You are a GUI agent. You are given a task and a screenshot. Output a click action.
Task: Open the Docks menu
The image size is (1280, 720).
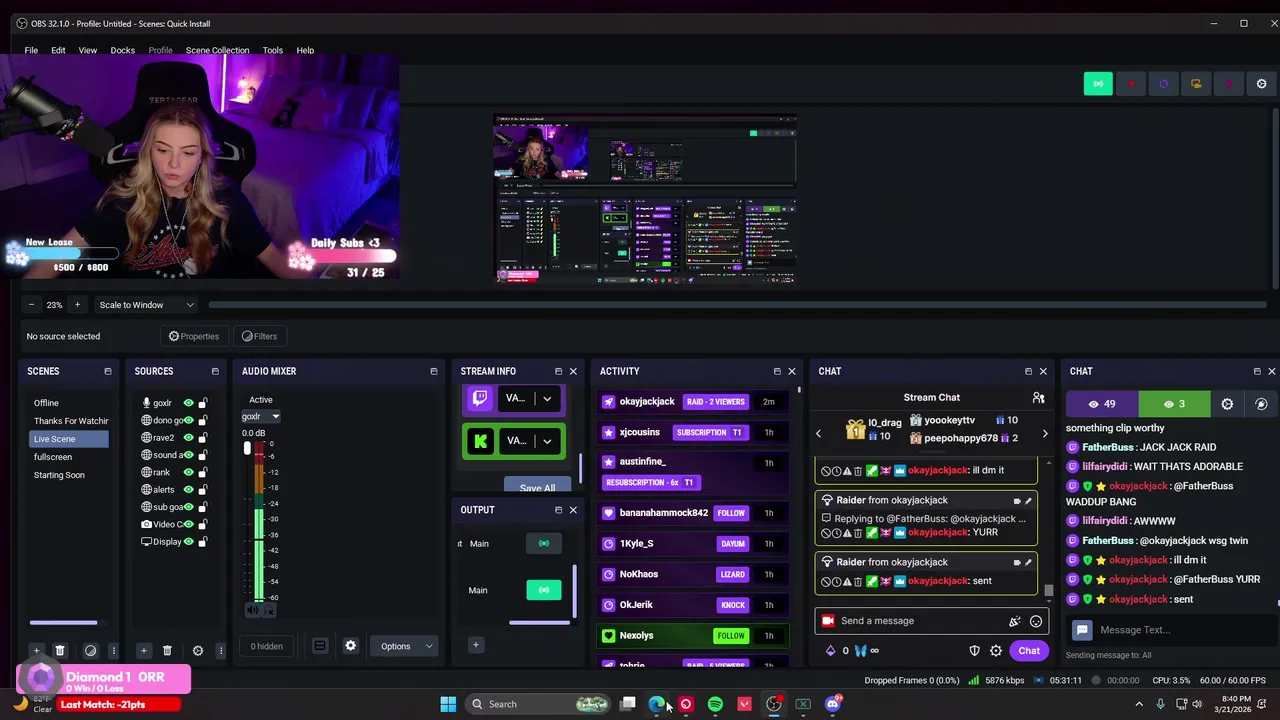point(122,50)
